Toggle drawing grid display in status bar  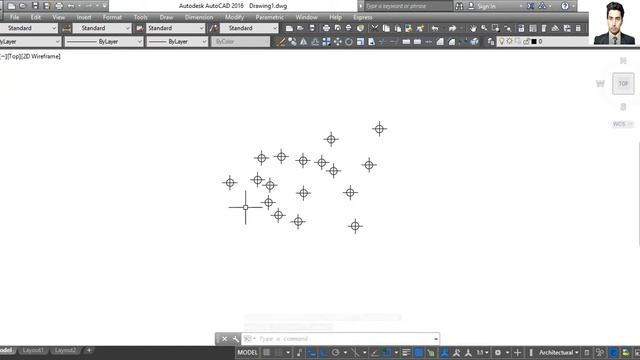pos(267,353)
